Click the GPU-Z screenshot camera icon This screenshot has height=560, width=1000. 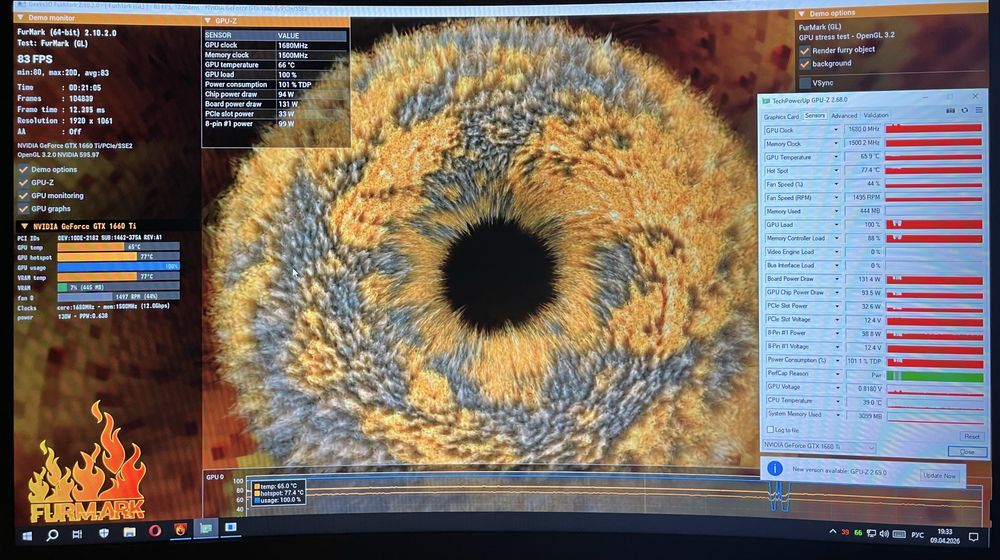click(x=950, y=111)
